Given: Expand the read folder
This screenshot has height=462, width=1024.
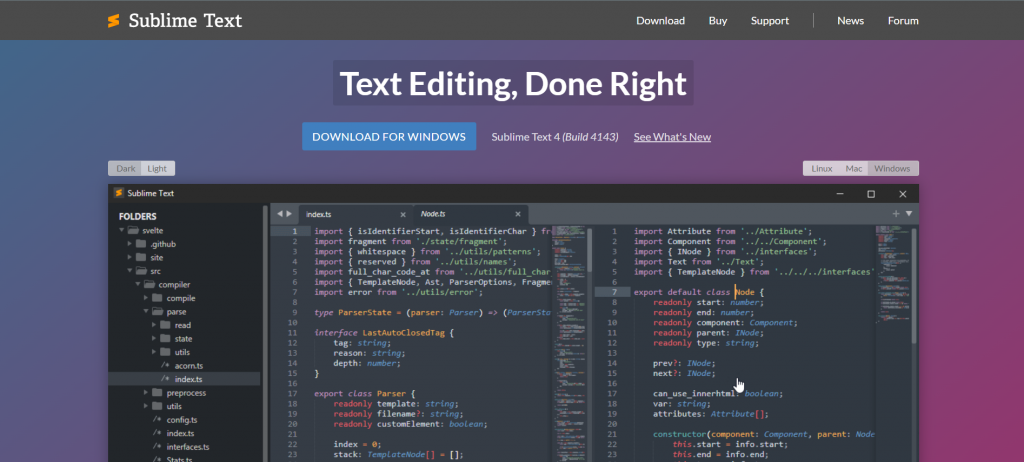Looking at the screenshot, I should pos(154,325).
